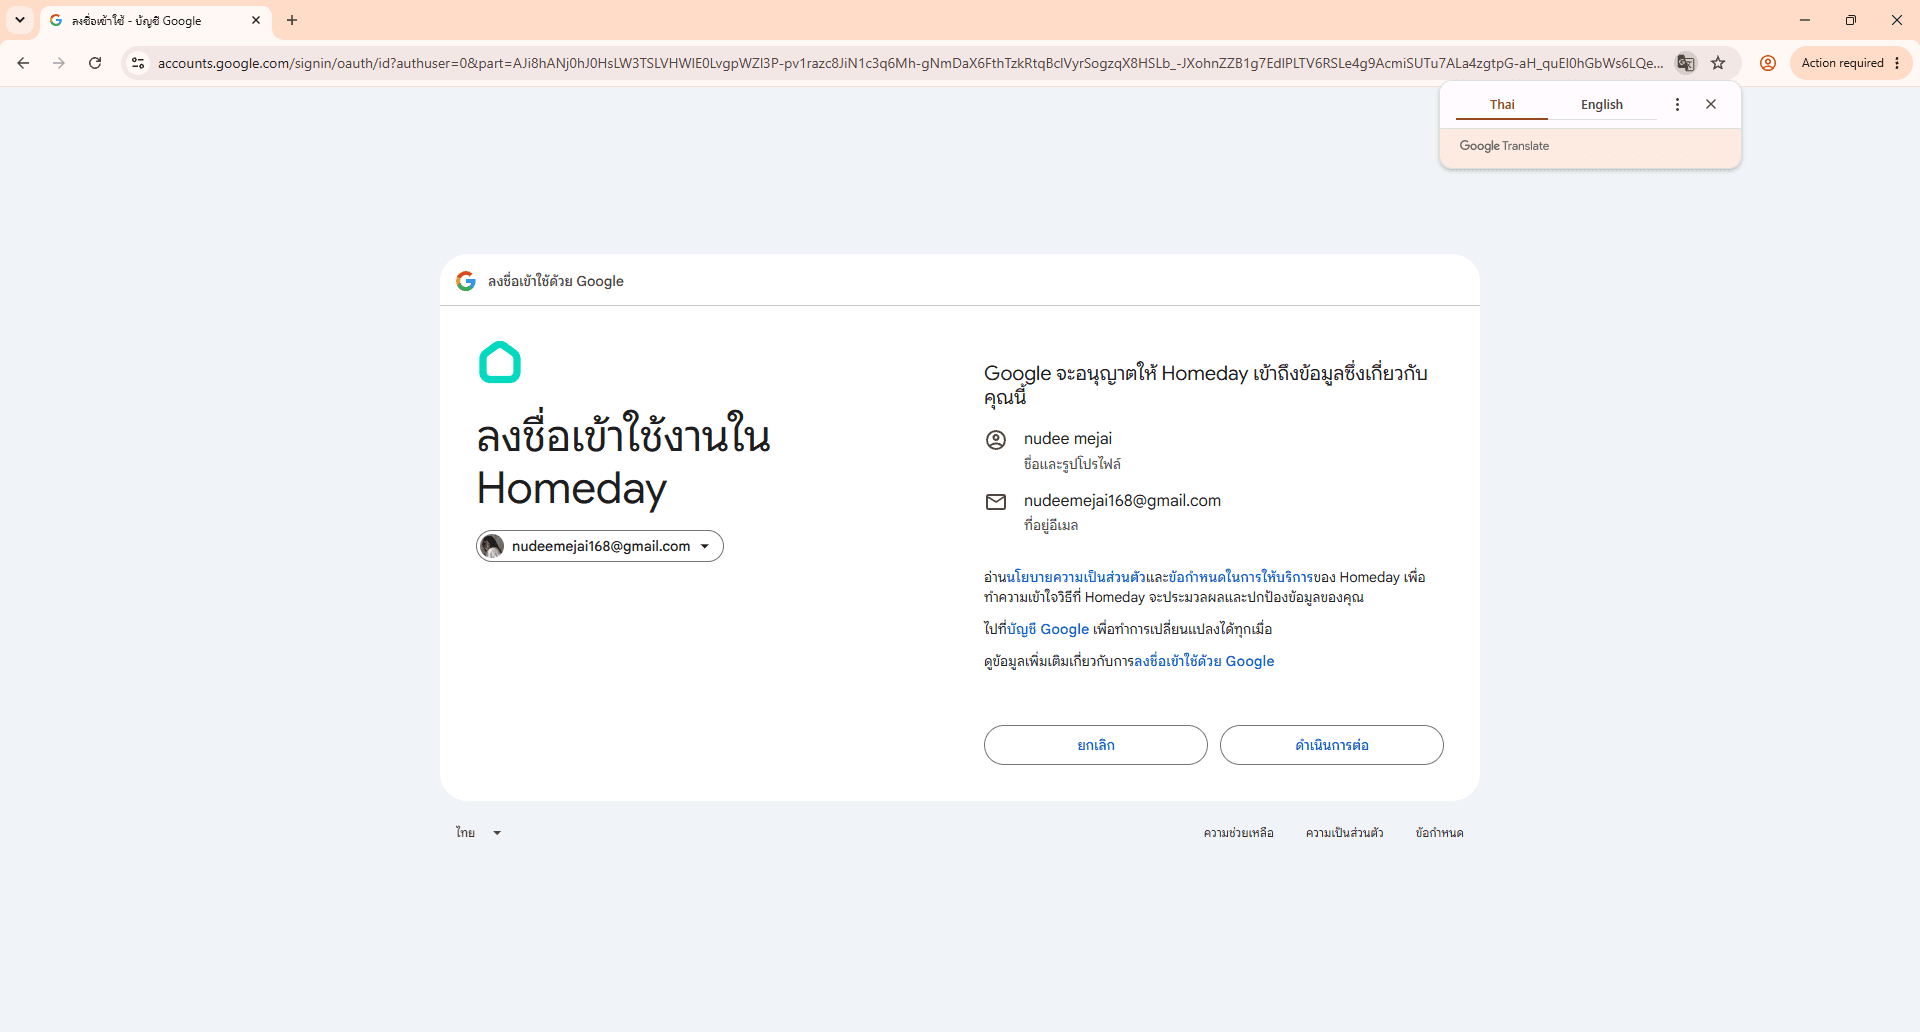Open the ไทย language dropdown
The image size is (1920, 1032).
pyautogui.click(x=478, y=833)
